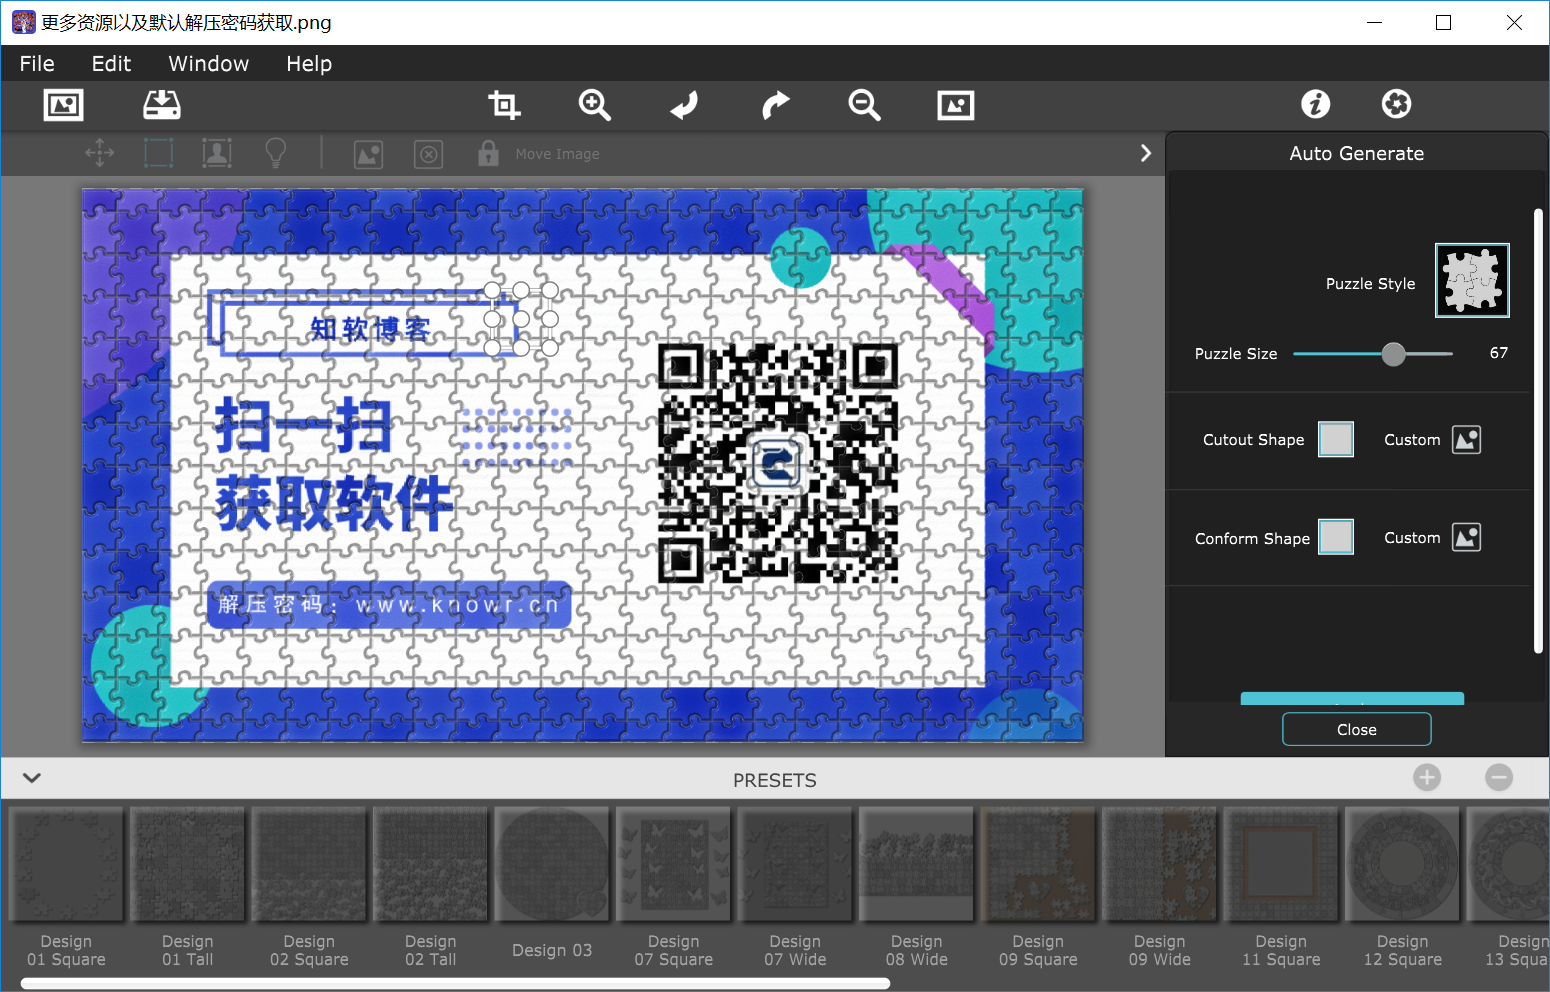Image resolution: width=1550 pixels, height=992 pixels.
Task: Click the Open Image toolbar icon
Action: pyautogui.click(x=64, y=105)
